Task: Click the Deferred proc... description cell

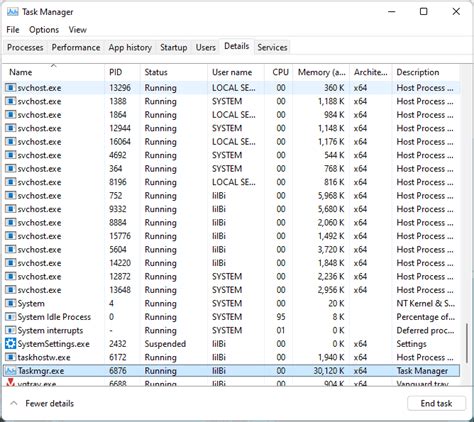Action: 425,330
